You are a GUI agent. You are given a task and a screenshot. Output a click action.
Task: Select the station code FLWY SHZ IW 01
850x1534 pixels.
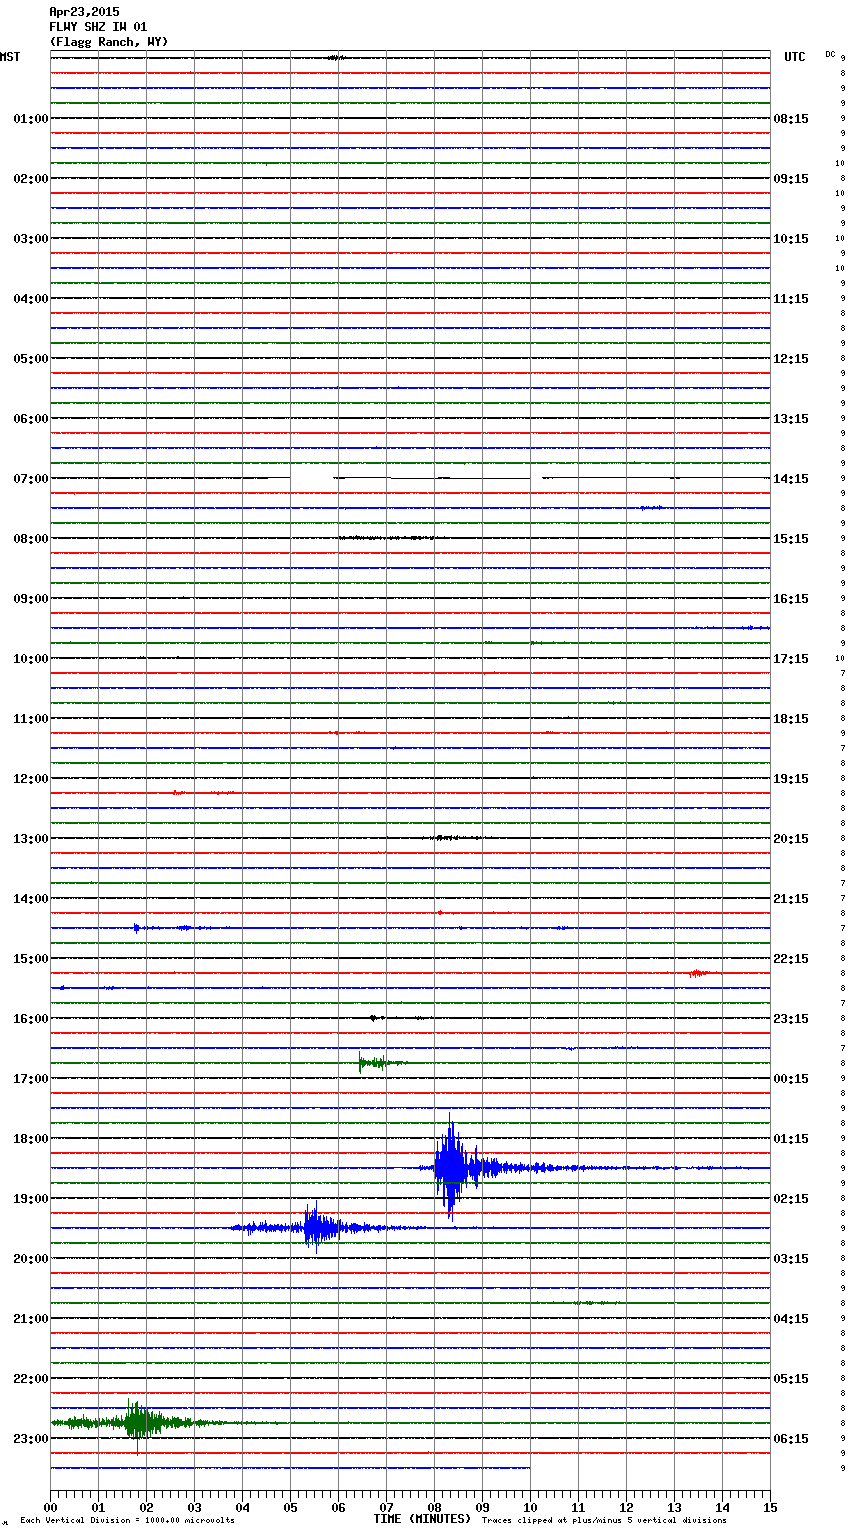point(98,27)
